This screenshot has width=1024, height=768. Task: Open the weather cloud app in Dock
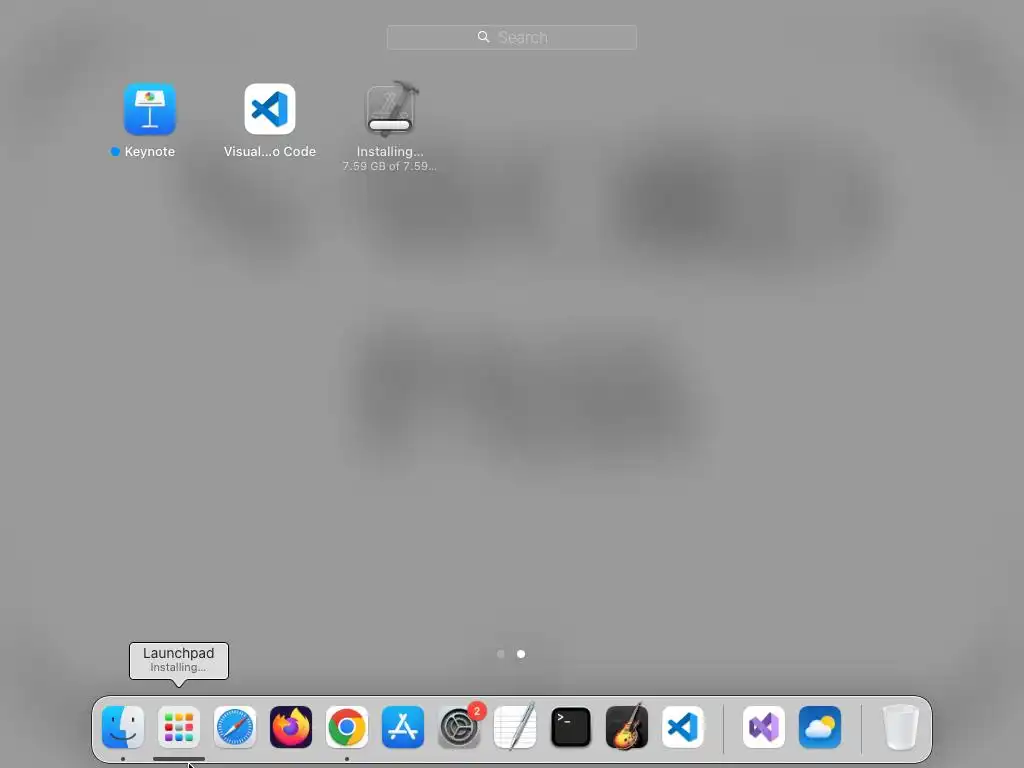820,727
